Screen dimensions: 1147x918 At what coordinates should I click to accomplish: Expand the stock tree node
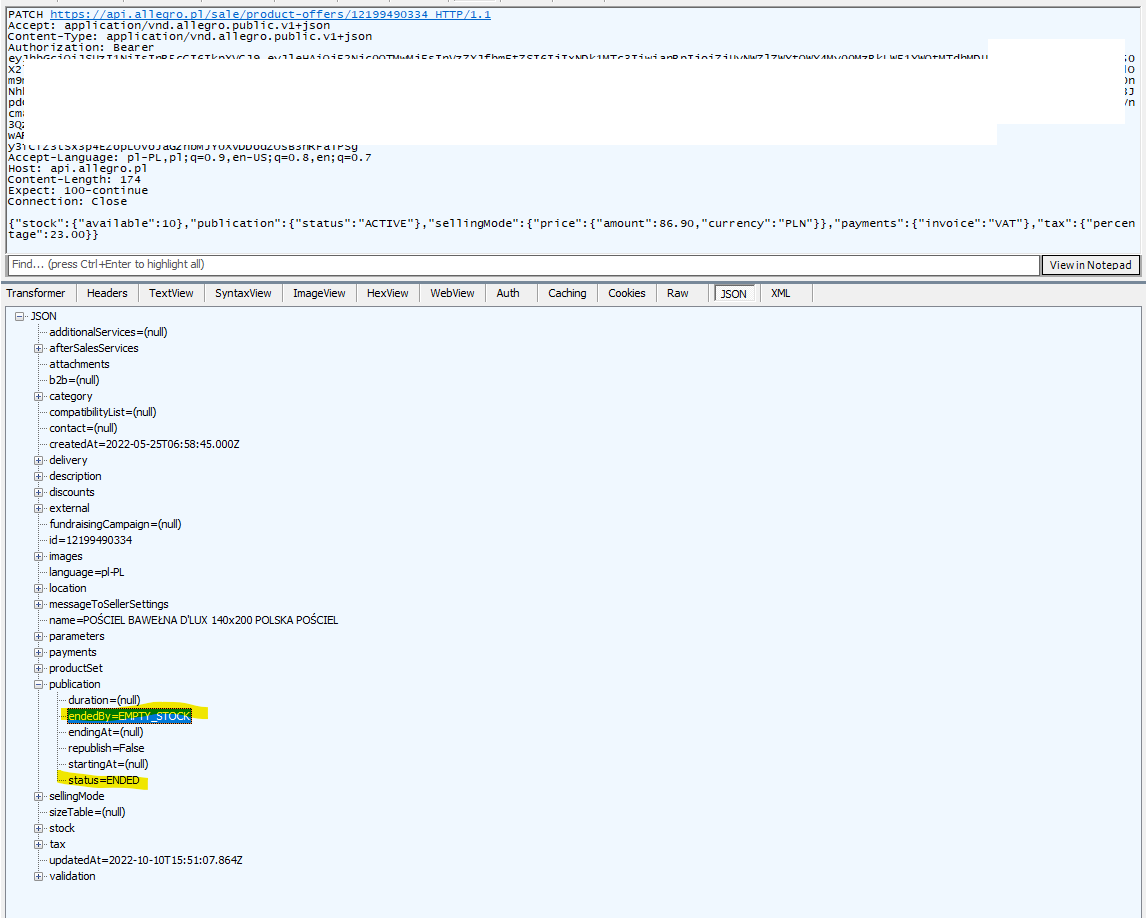38,828
